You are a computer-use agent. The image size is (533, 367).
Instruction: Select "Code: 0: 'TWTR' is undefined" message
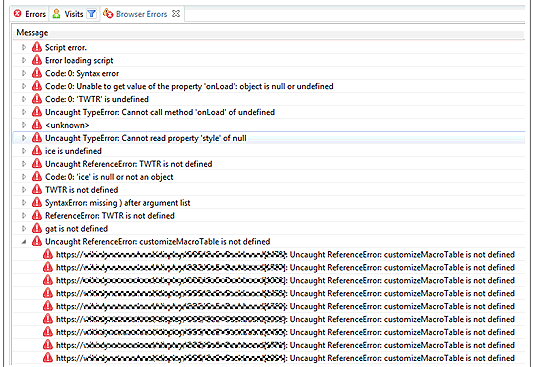(x=97, y=99)
